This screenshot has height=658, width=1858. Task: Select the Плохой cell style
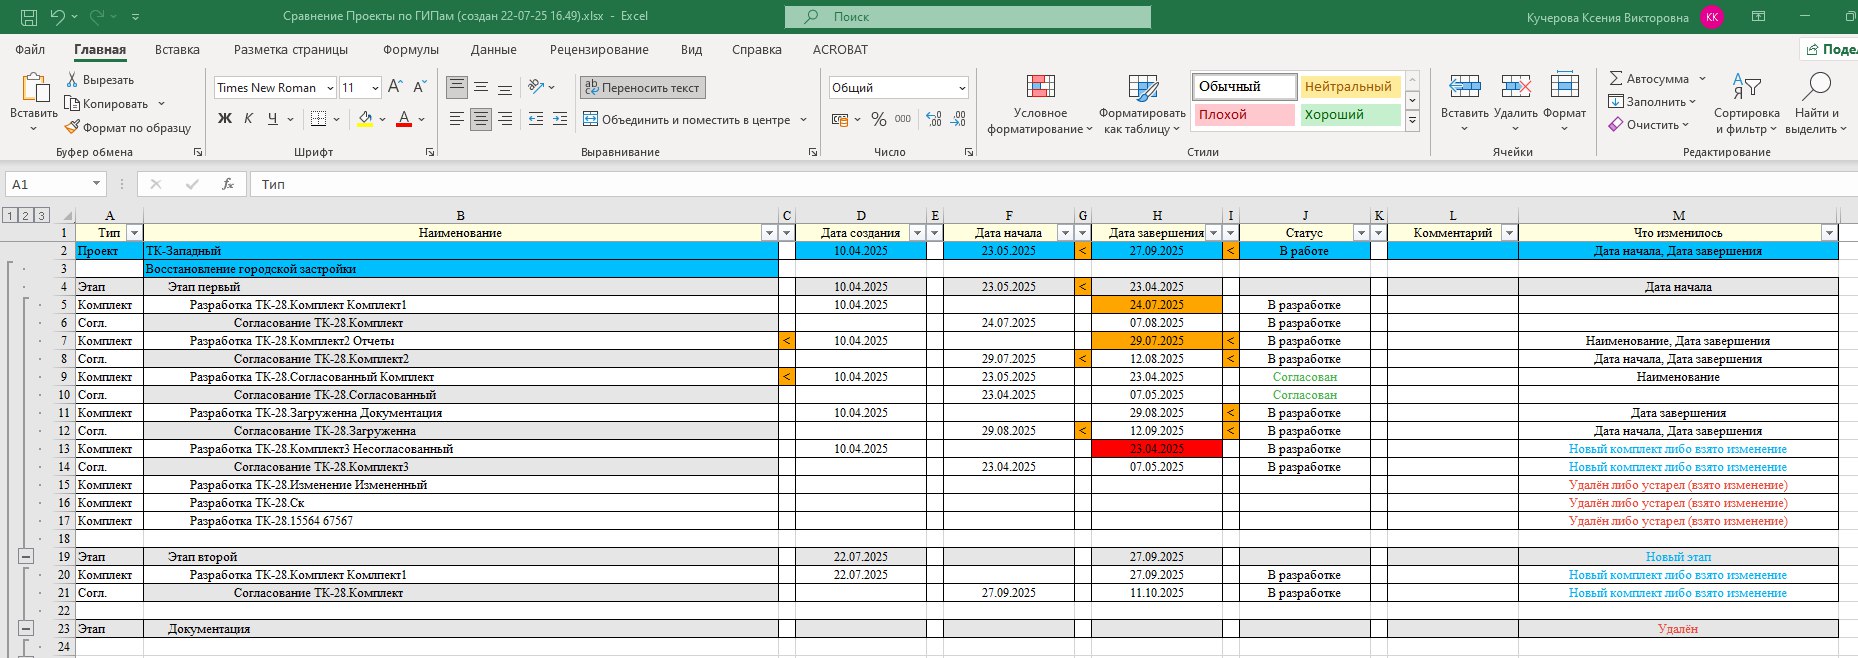point(1244,114)
